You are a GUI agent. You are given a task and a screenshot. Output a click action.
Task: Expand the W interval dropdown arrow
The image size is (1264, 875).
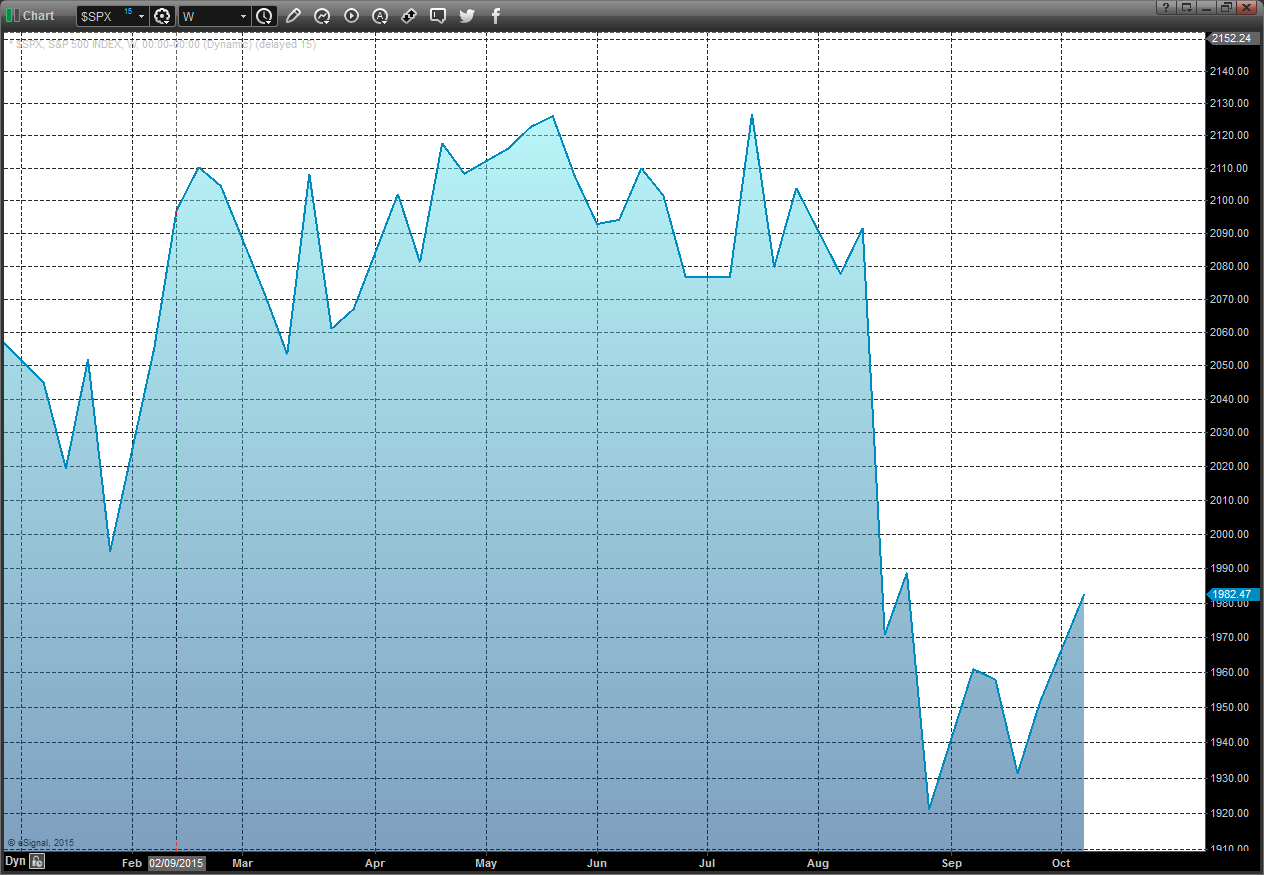[x=243, y=17]
